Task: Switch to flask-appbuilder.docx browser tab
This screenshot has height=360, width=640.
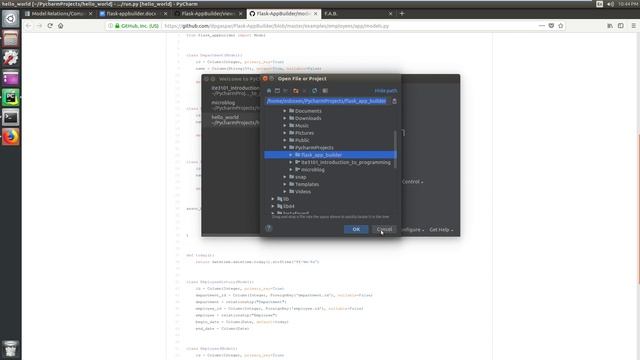Action: coord(133,13)
